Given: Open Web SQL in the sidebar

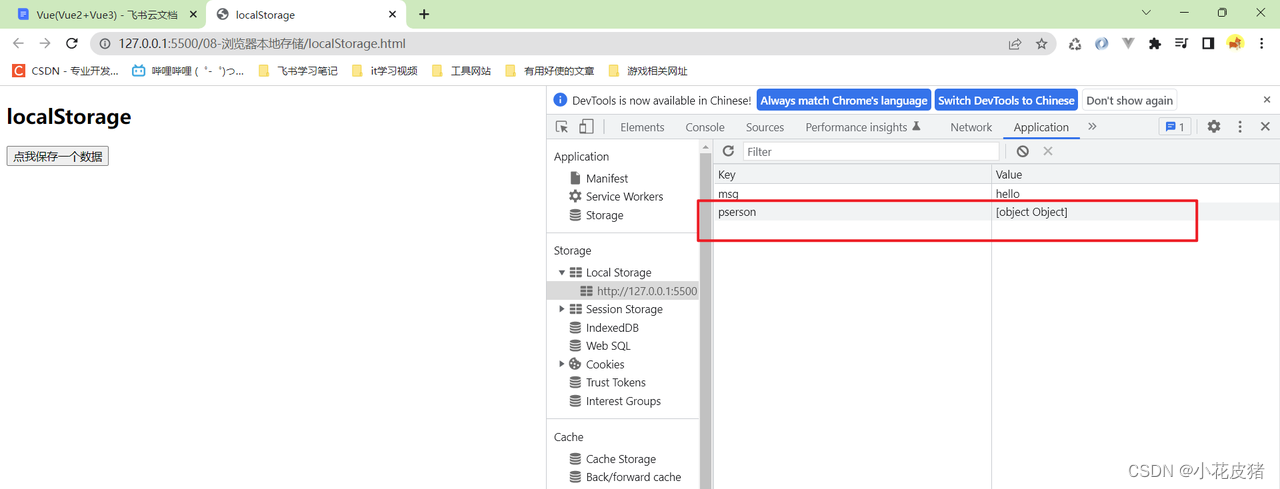Looking at the screenshot, I should 608,346.
